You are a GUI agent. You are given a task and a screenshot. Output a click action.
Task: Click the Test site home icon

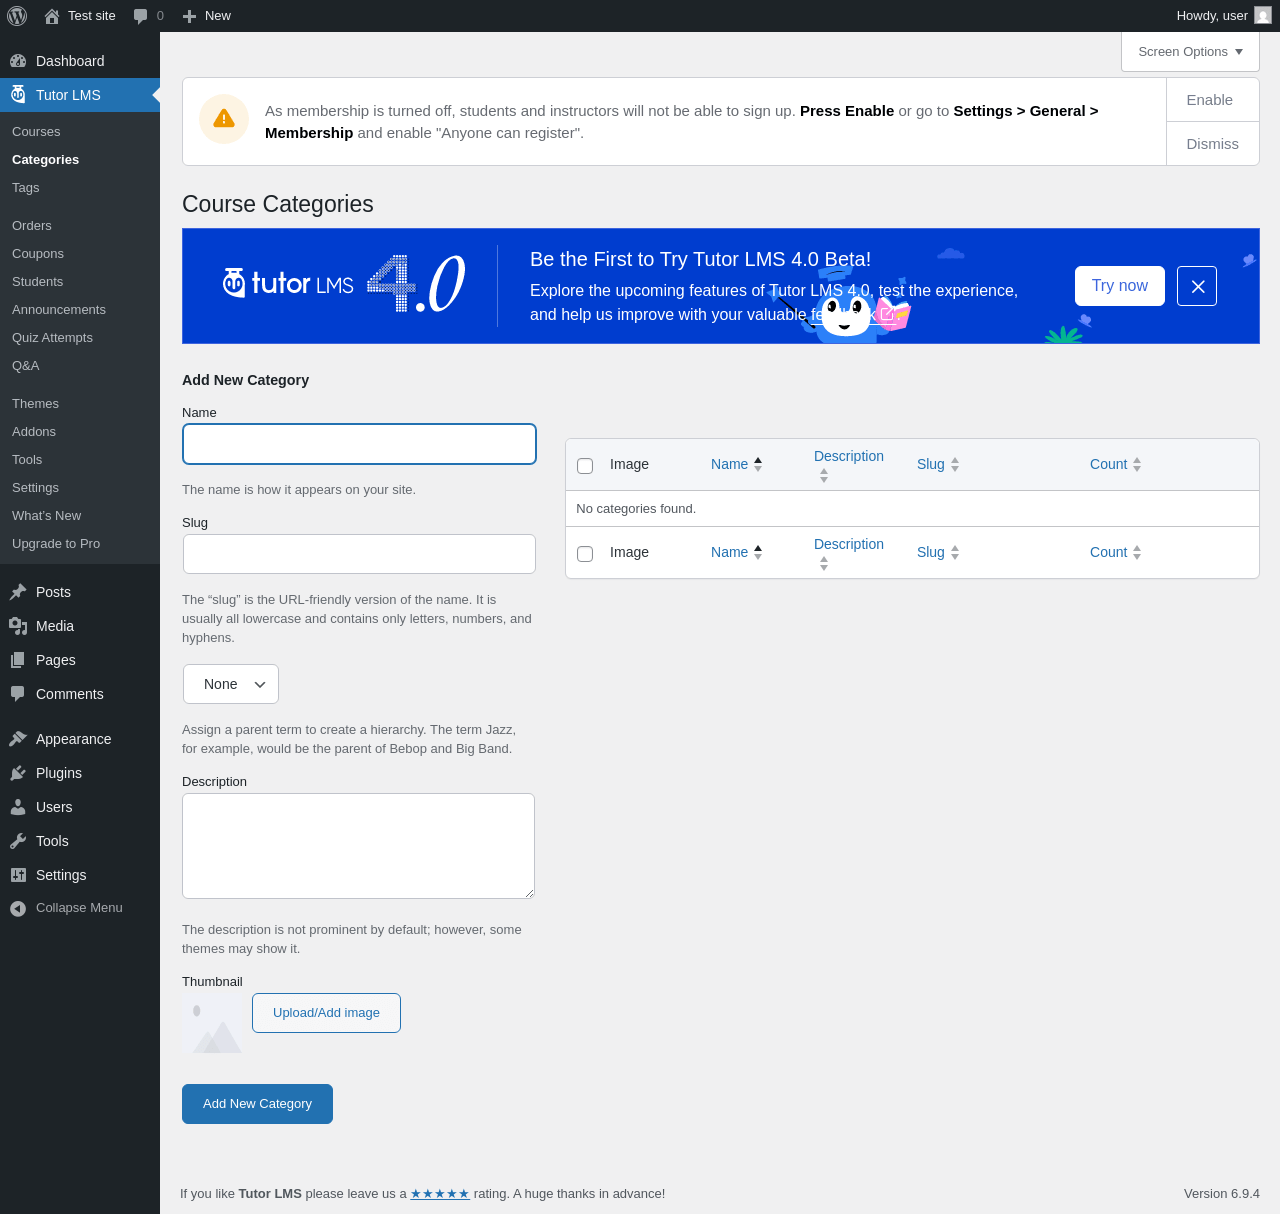[52, 16]
